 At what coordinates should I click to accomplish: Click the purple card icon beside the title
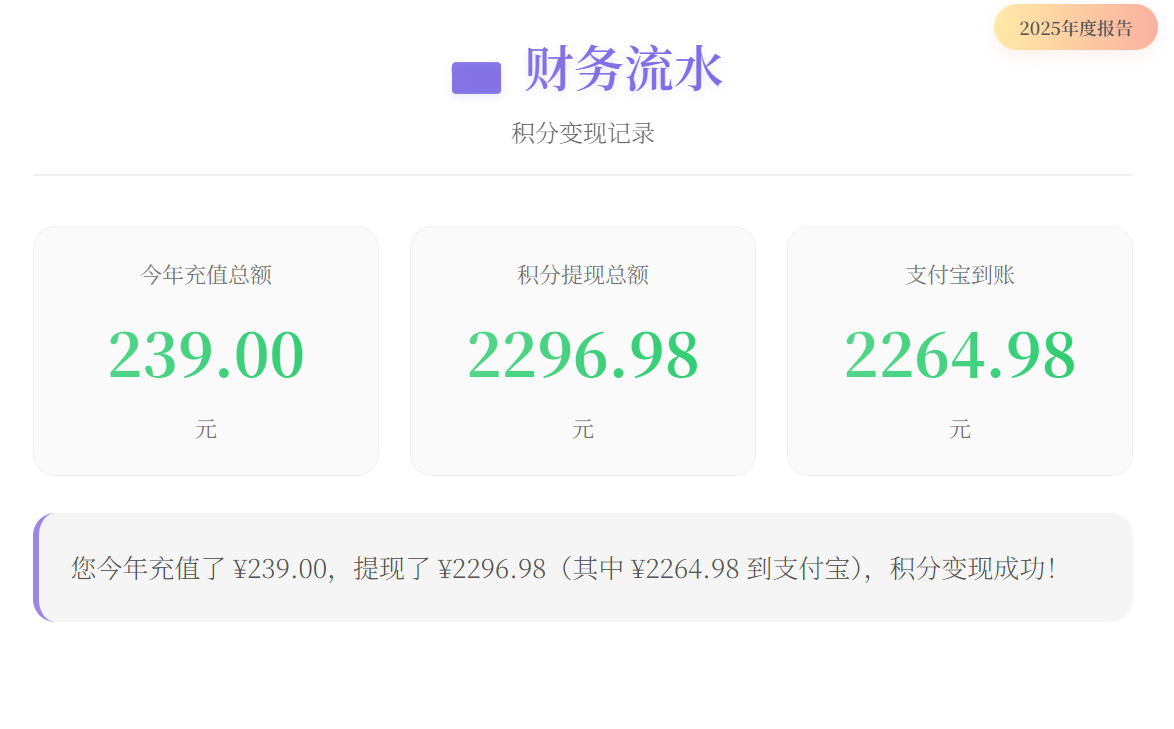pos(476,77)
